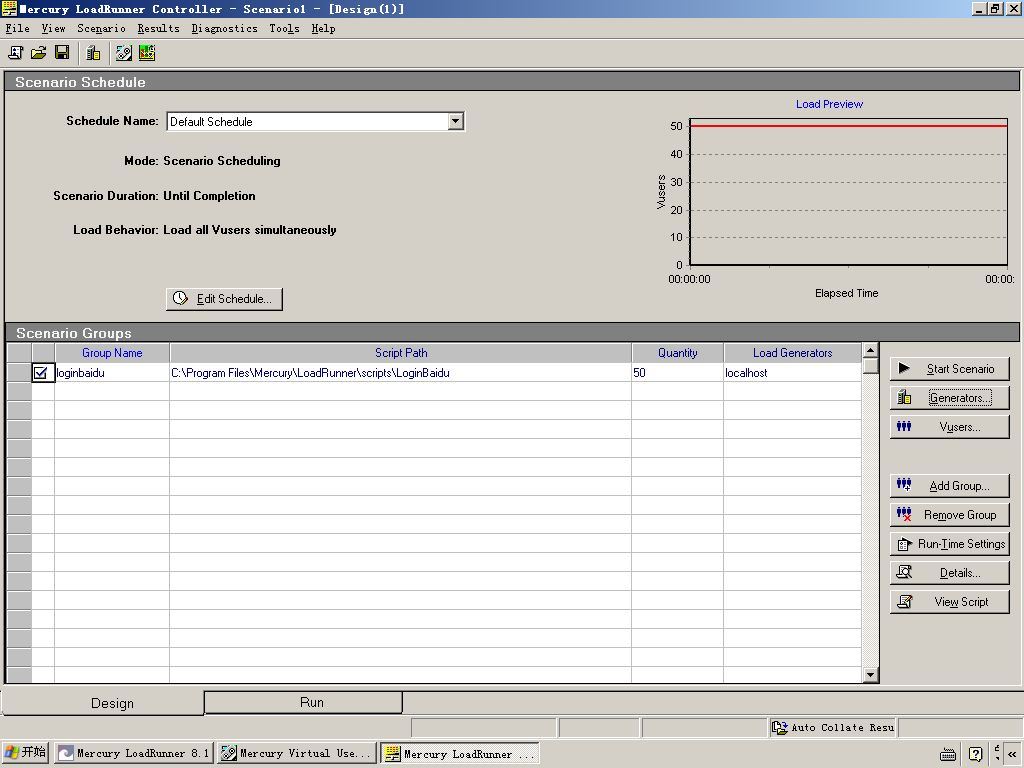The image size is (1024, 768).
Task: Click the Load Preview graph title
Action: [829, 104]
